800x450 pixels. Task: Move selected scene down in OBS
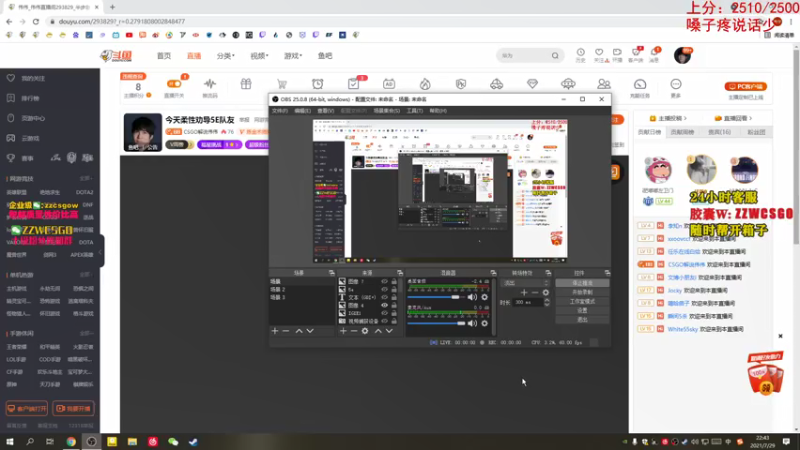[x=310, y=331]
